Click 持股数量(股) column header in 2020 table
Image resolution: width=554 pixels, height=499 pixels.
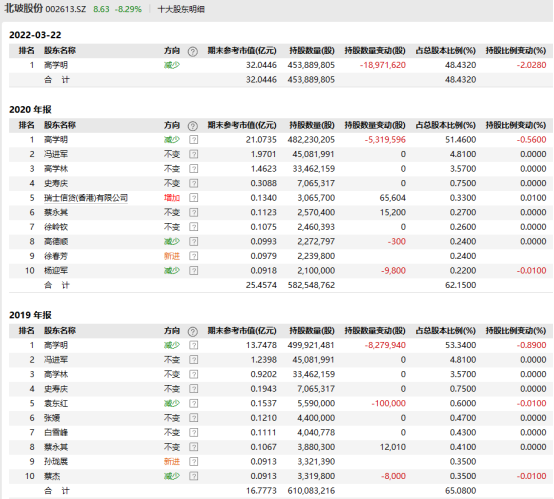[312, 125]
